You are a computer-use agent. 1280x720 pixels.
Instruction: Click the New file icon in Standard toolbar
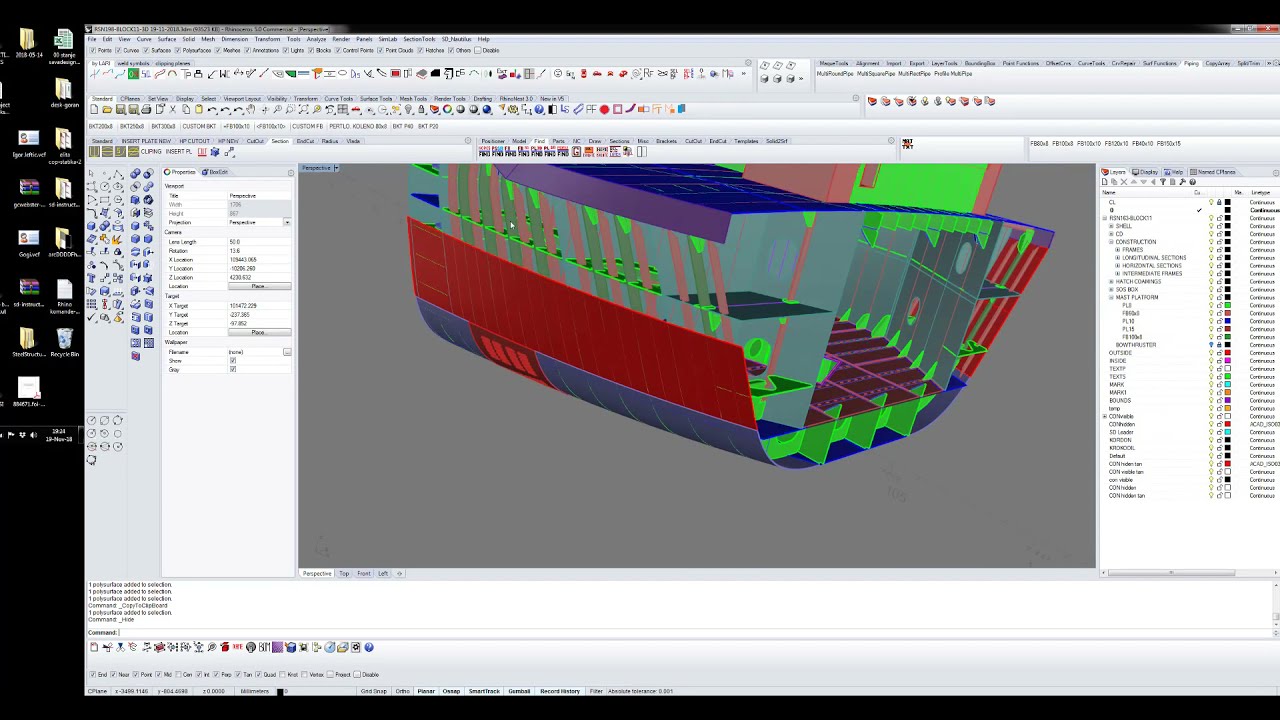(94, 109)
